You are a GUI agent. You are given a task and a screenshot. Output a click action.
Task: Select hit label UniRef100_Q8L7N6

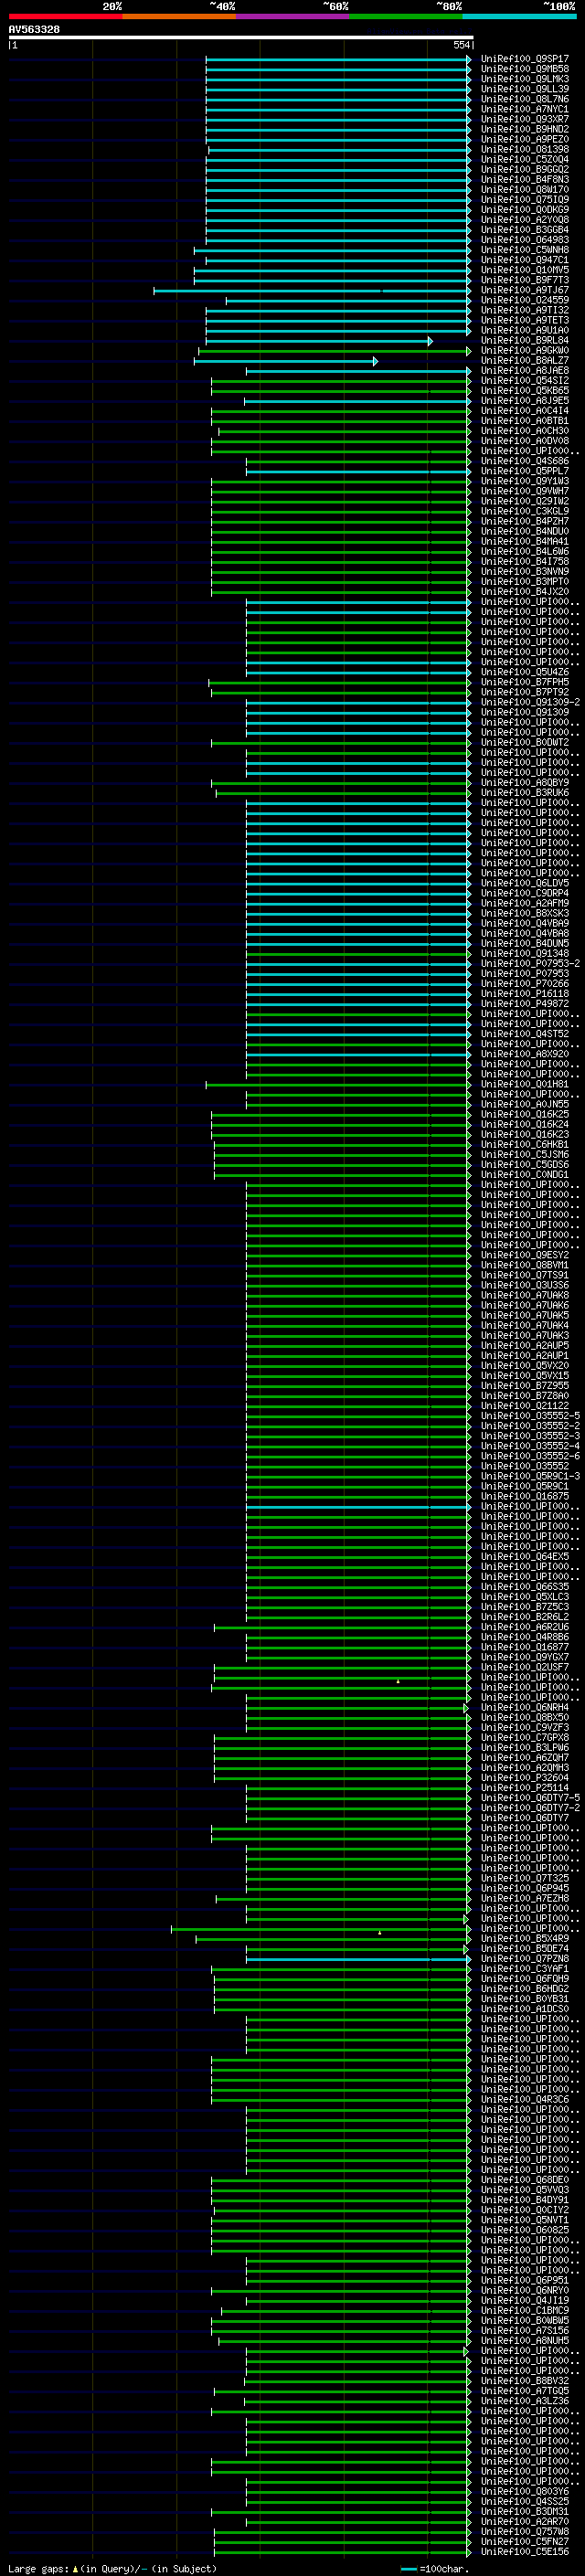pos(525,99)
